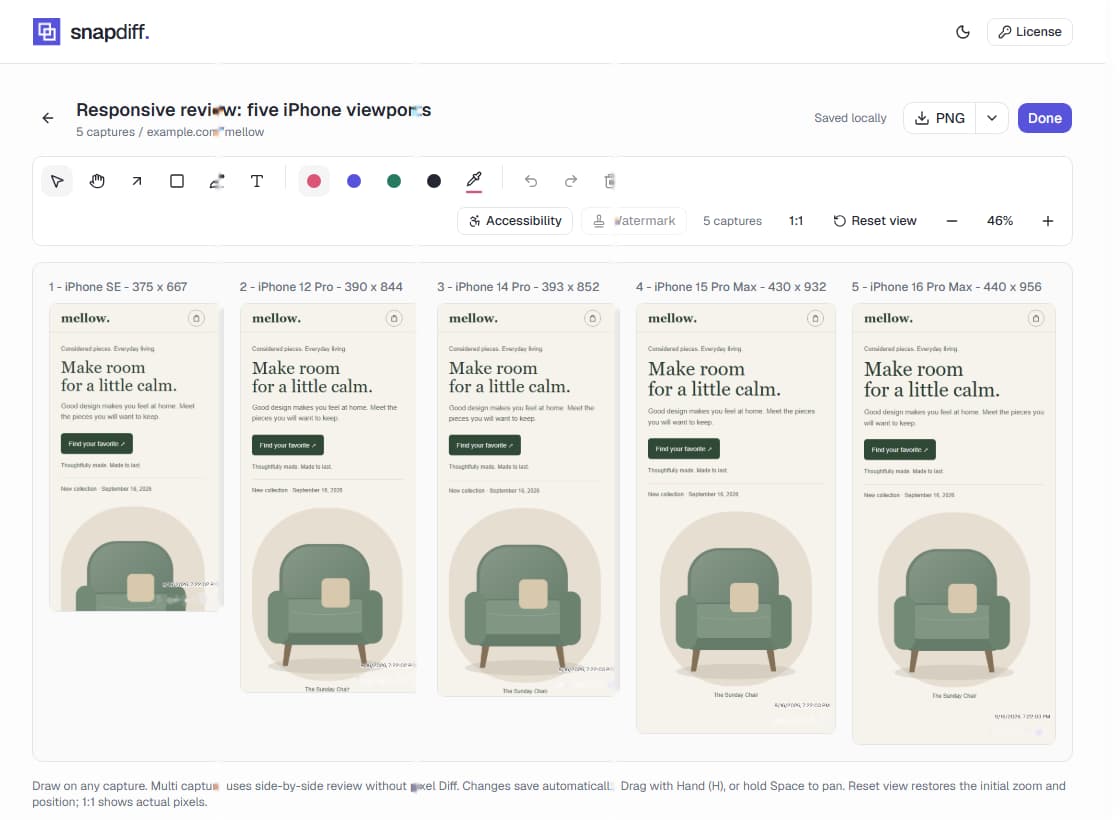
Task: Expand the PNG export format dropdown
Action: point(992,118)
